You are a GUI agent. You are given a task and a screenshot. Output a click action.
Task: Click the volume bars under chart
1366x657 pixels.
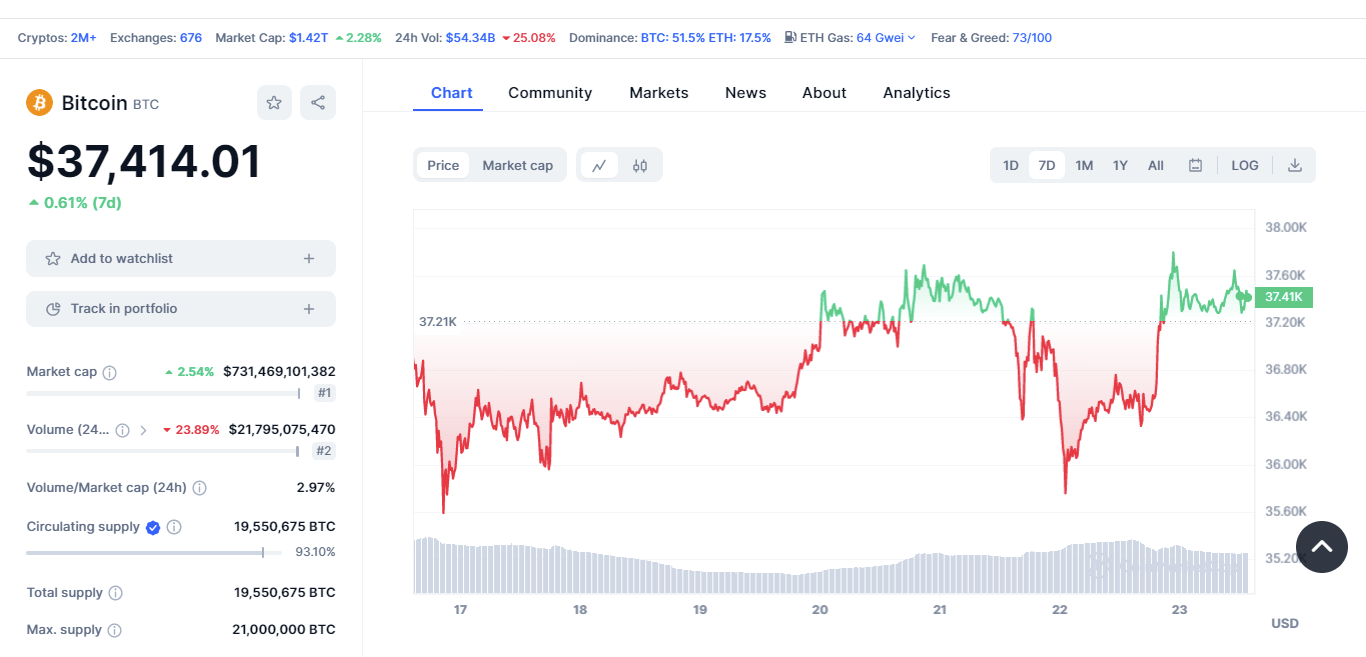(x=833, y=566)
